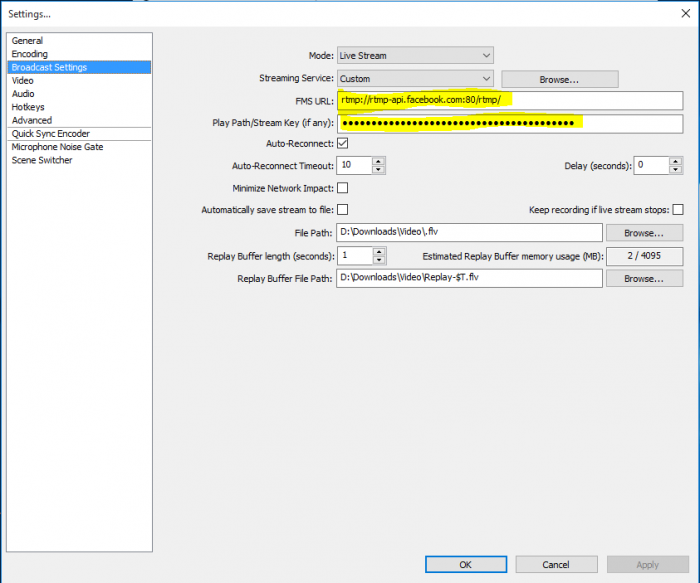
Task: Select the Encoding settings category
Action: pos(79,54)
